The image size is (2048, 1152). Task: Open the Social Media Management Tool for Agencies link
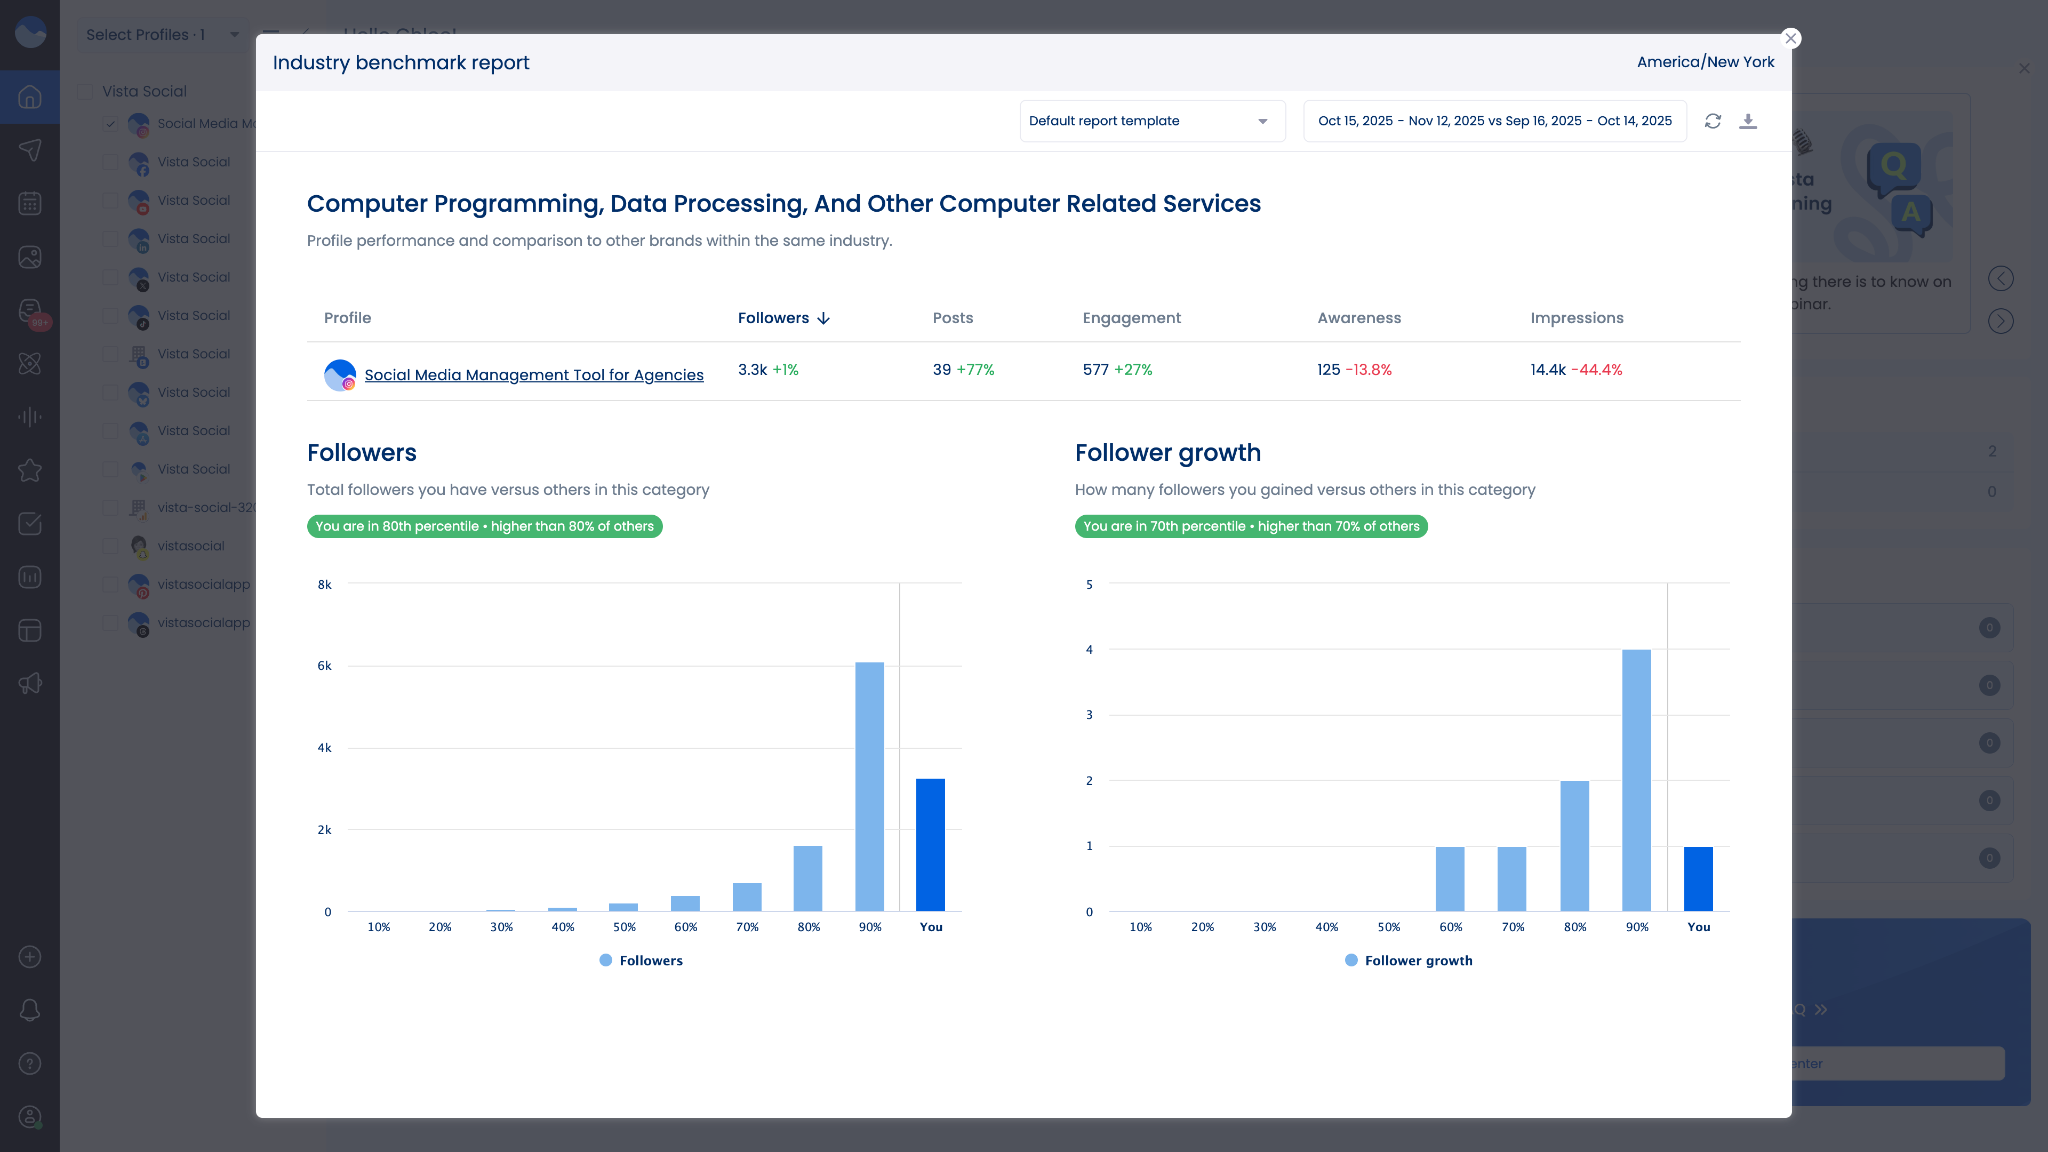pos(534,375)
